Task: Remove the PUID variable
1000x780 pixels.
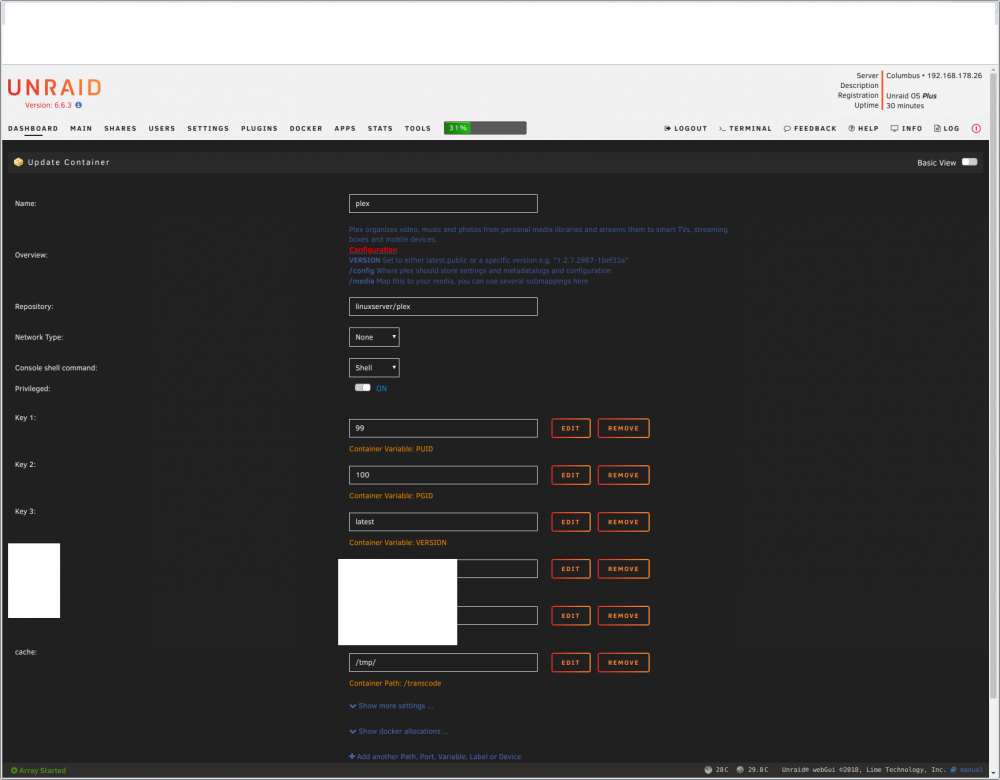Action: [x=624, y=429]
